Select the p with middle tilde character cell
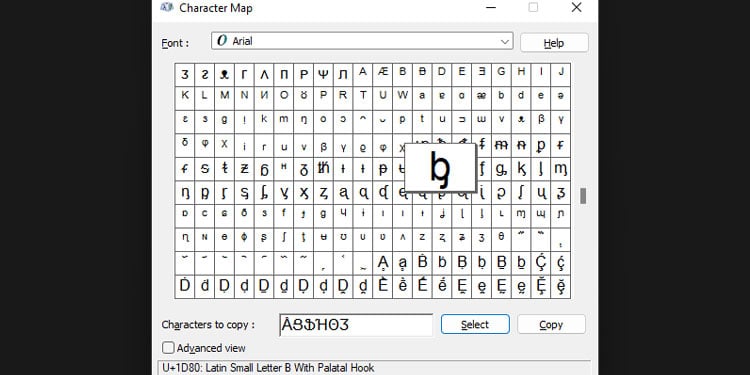The width and height of the screenshot is (750, 375). 541,145
